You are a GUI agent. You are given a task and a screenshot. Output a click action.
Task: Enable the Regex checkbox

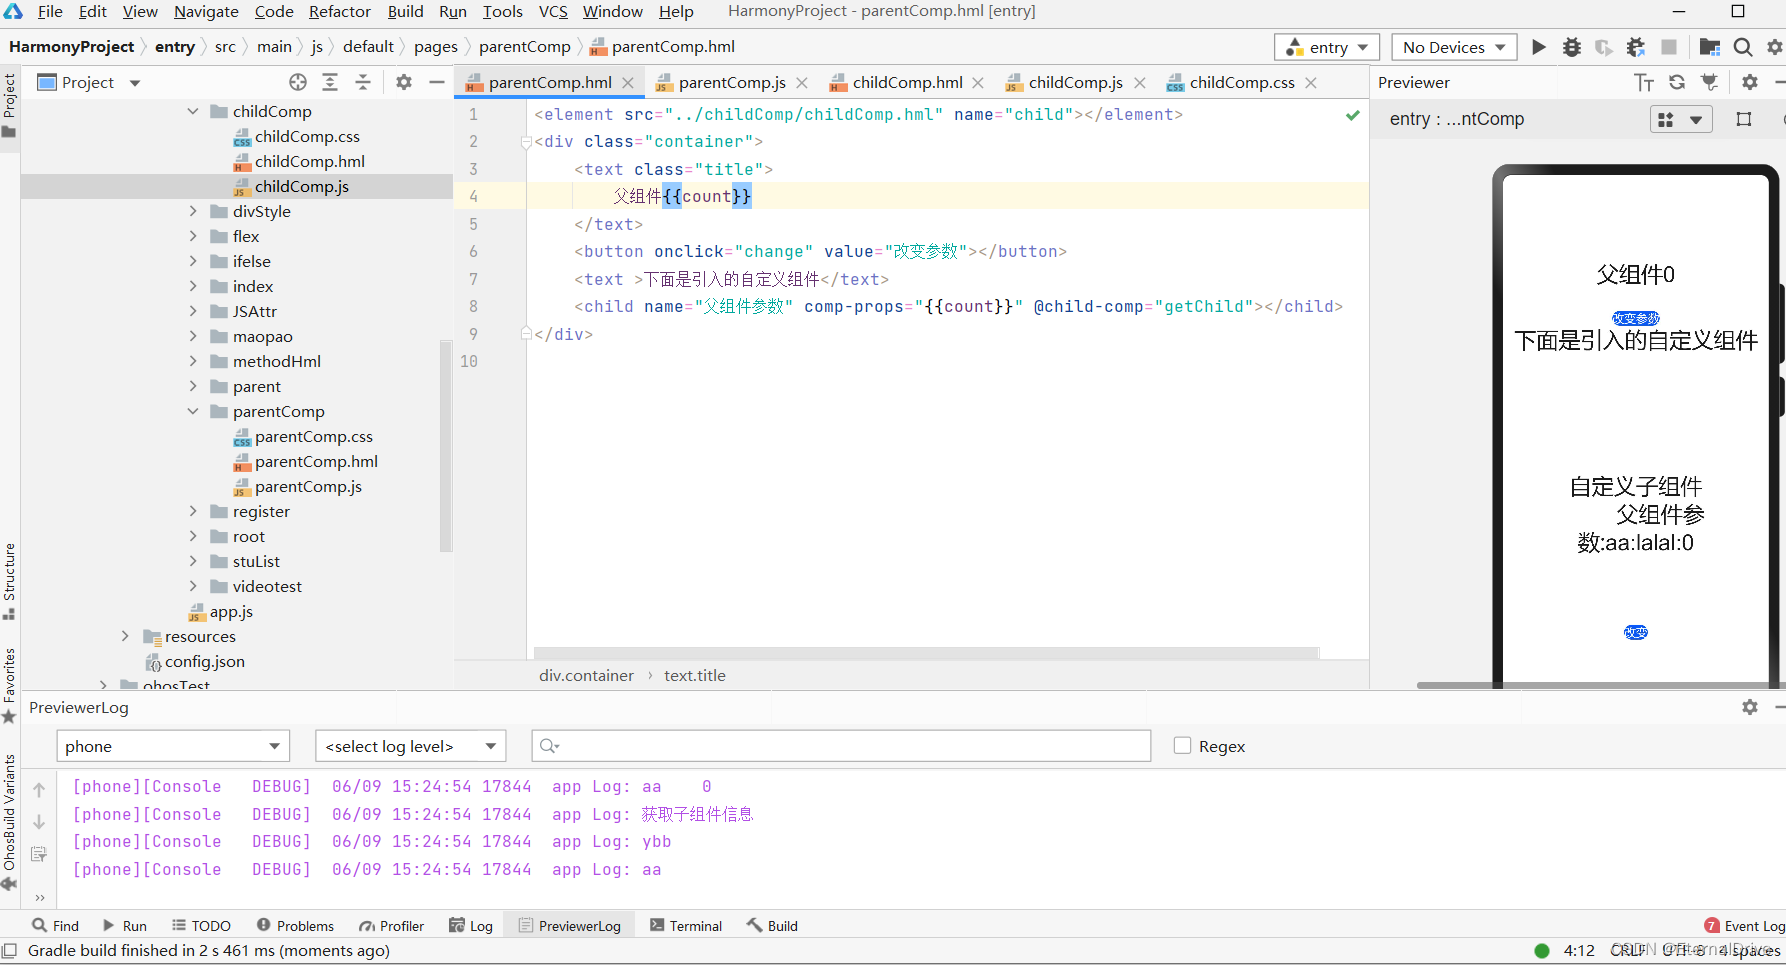pos(1182,745)
